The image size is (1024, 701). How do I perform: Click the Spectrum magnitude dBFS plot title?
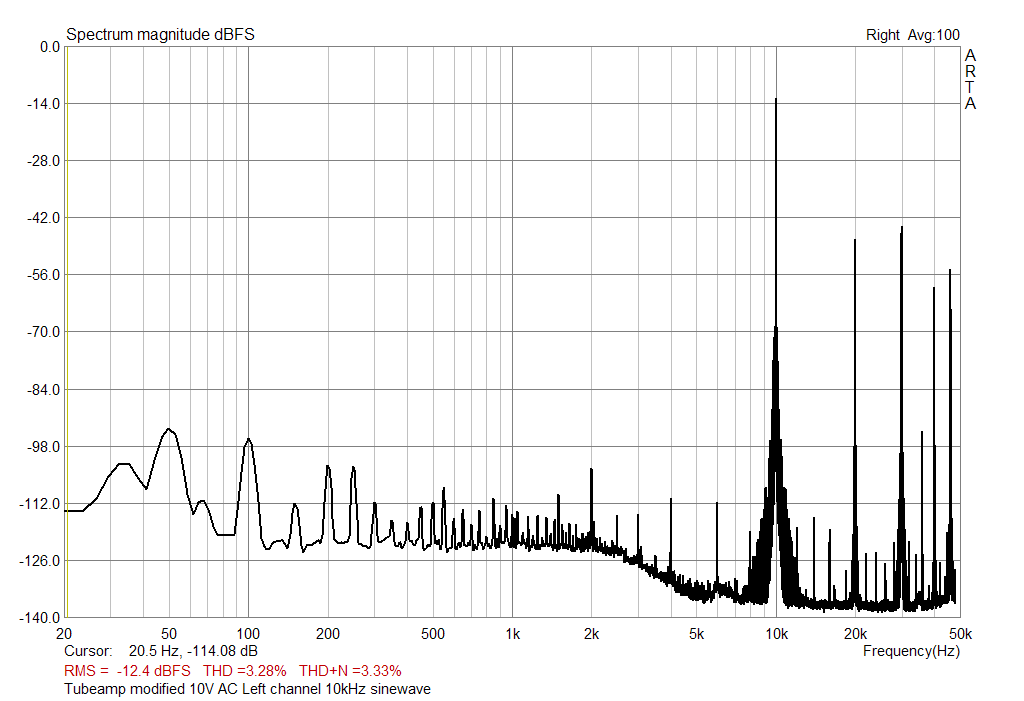[159, 33]
